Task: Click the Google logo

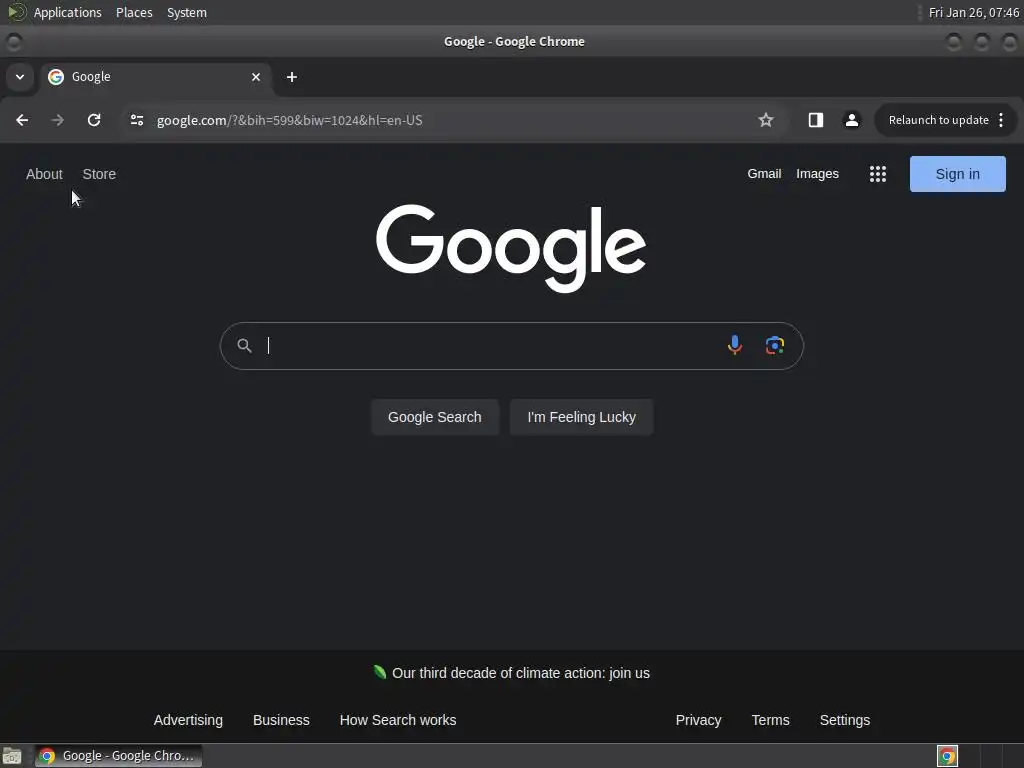Action: point(511,248)
